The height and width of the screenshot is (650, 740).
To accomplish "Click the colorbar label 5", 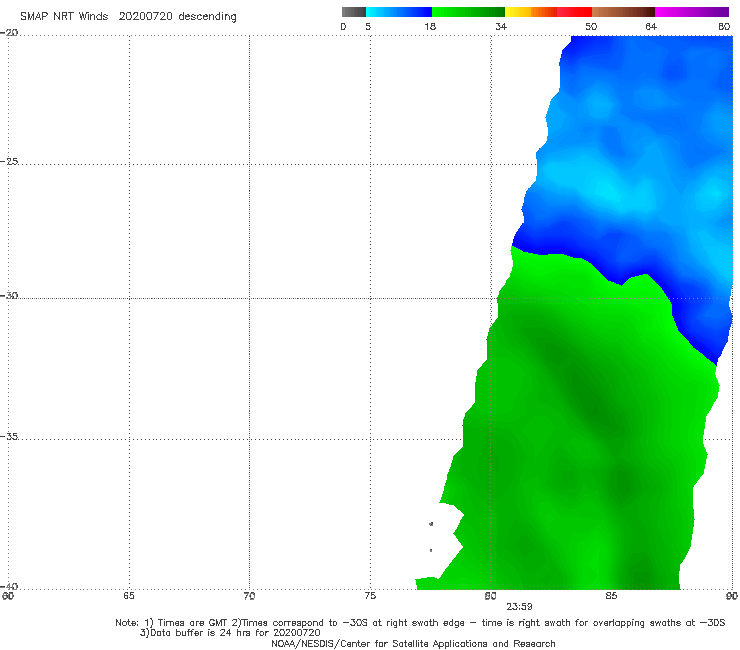I will point(368,26).
